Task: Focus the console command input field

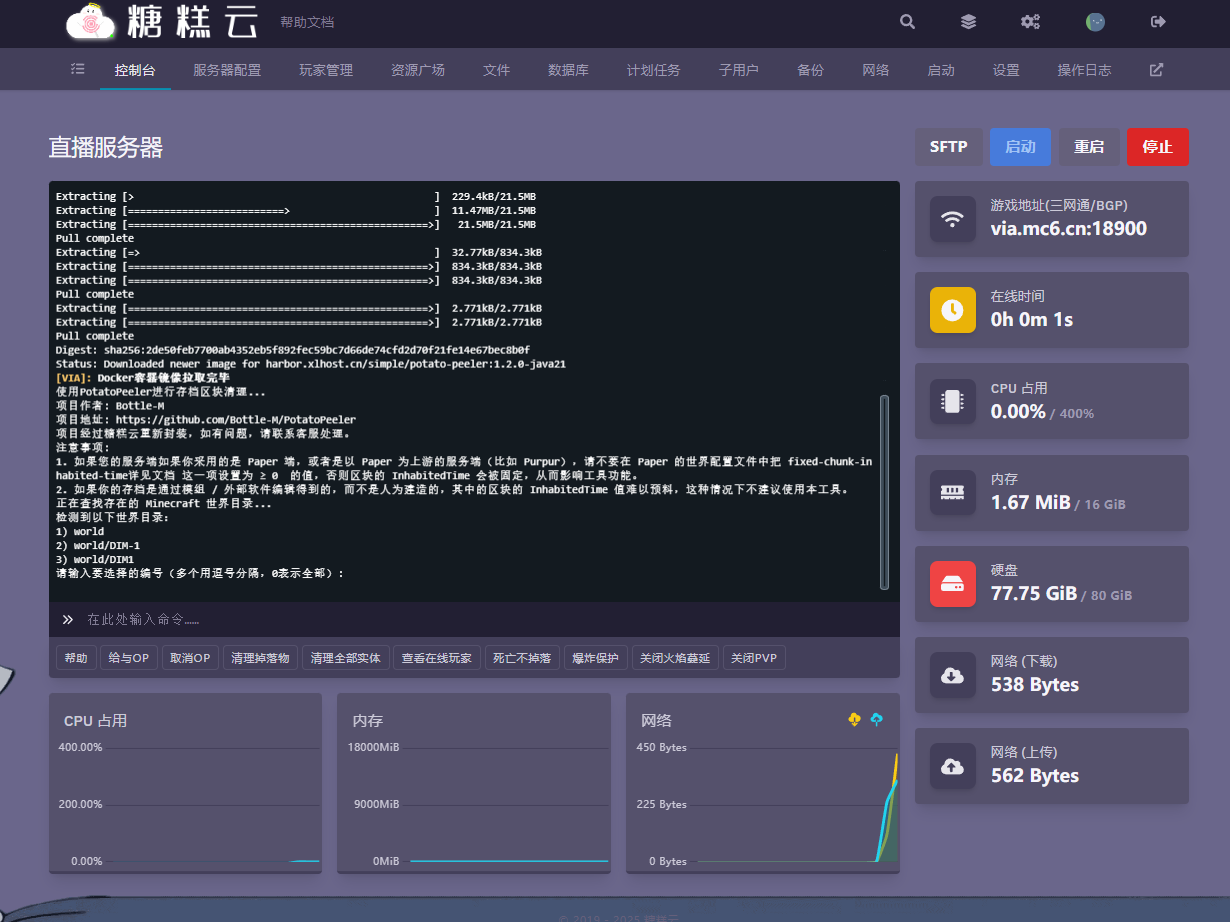Action: [480, 620]
